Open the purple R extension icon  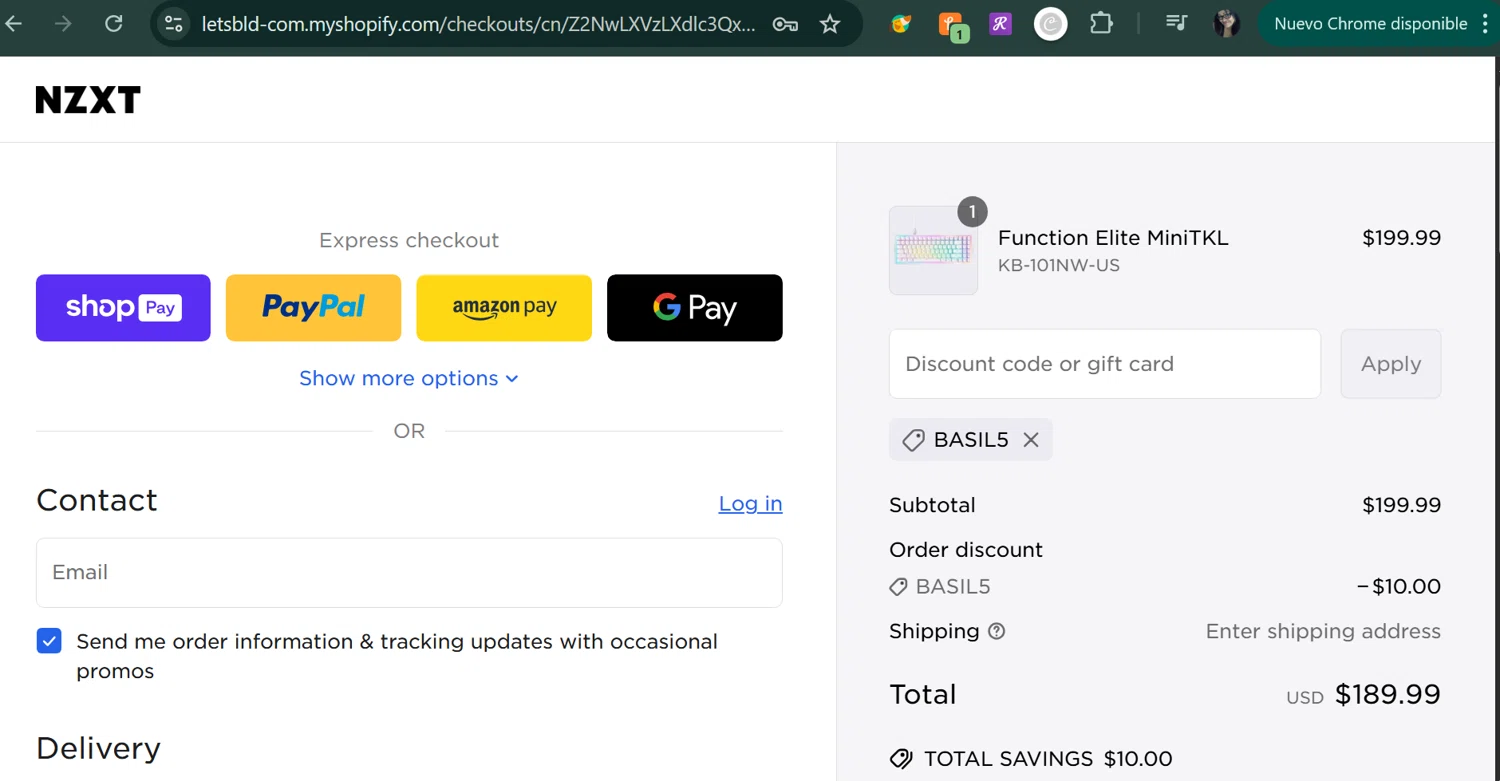point(1000,23)
